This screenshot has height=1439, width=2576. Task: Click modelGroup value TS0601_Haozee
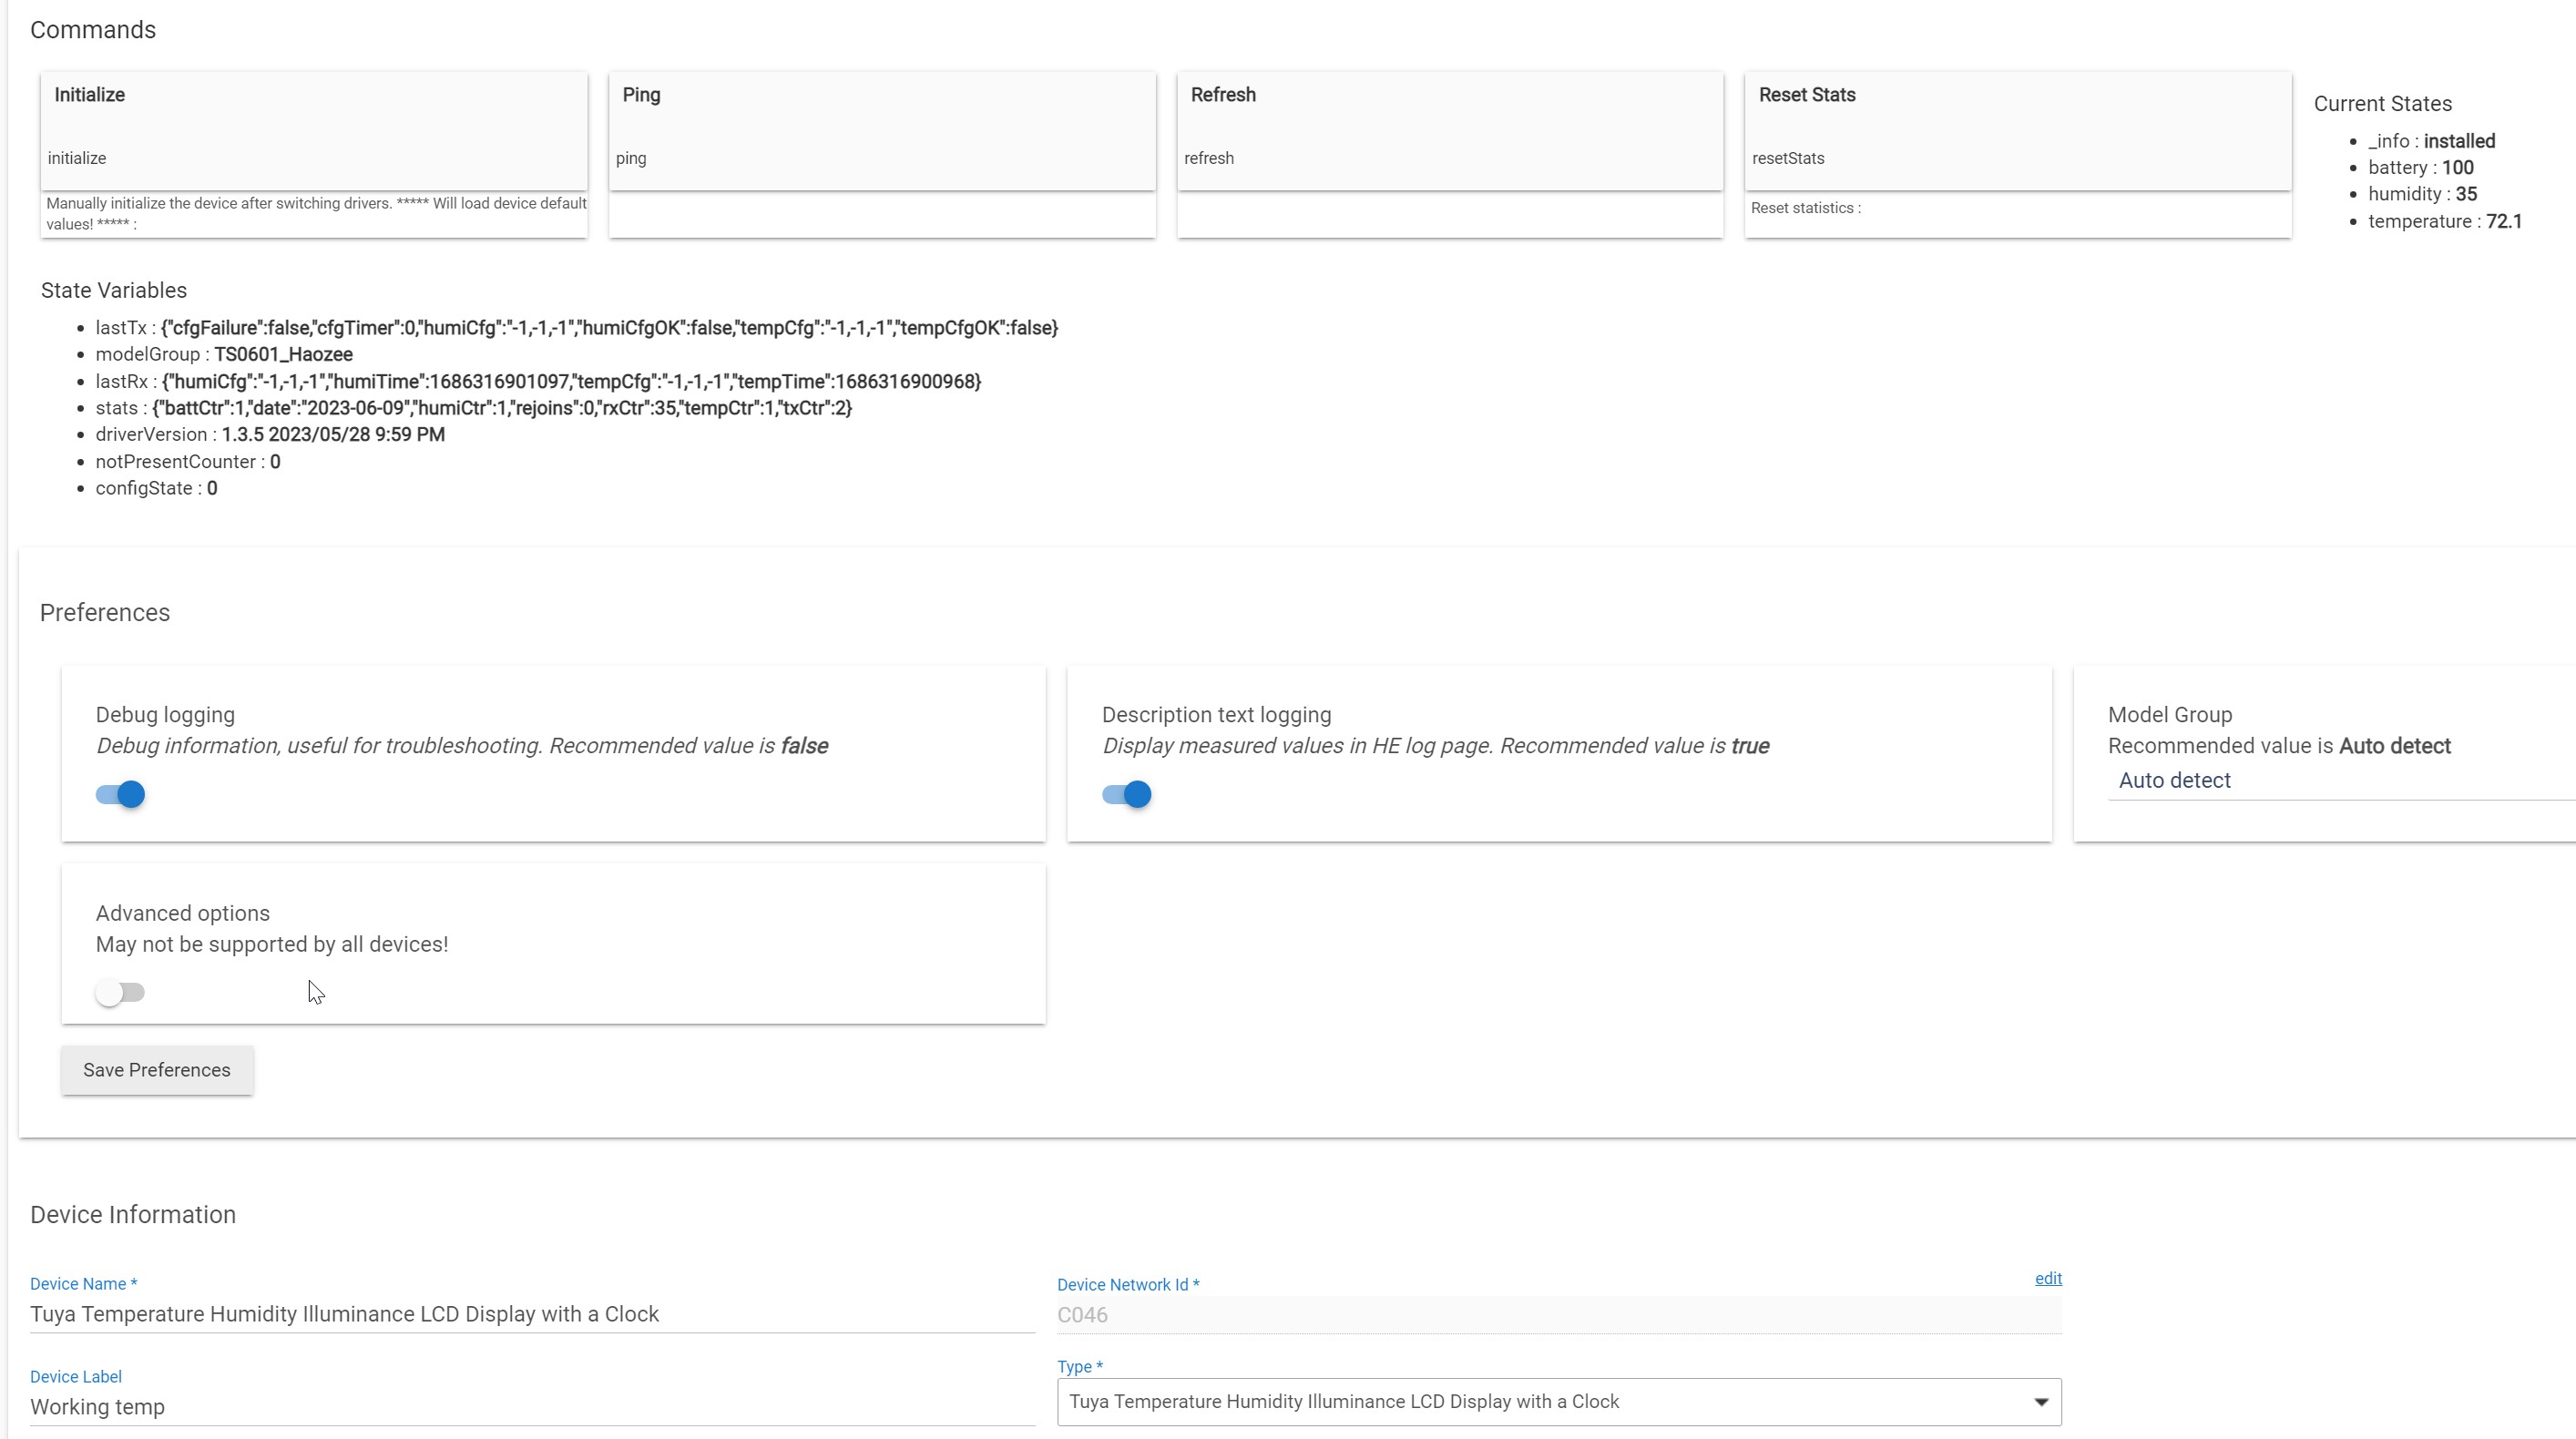283,354
